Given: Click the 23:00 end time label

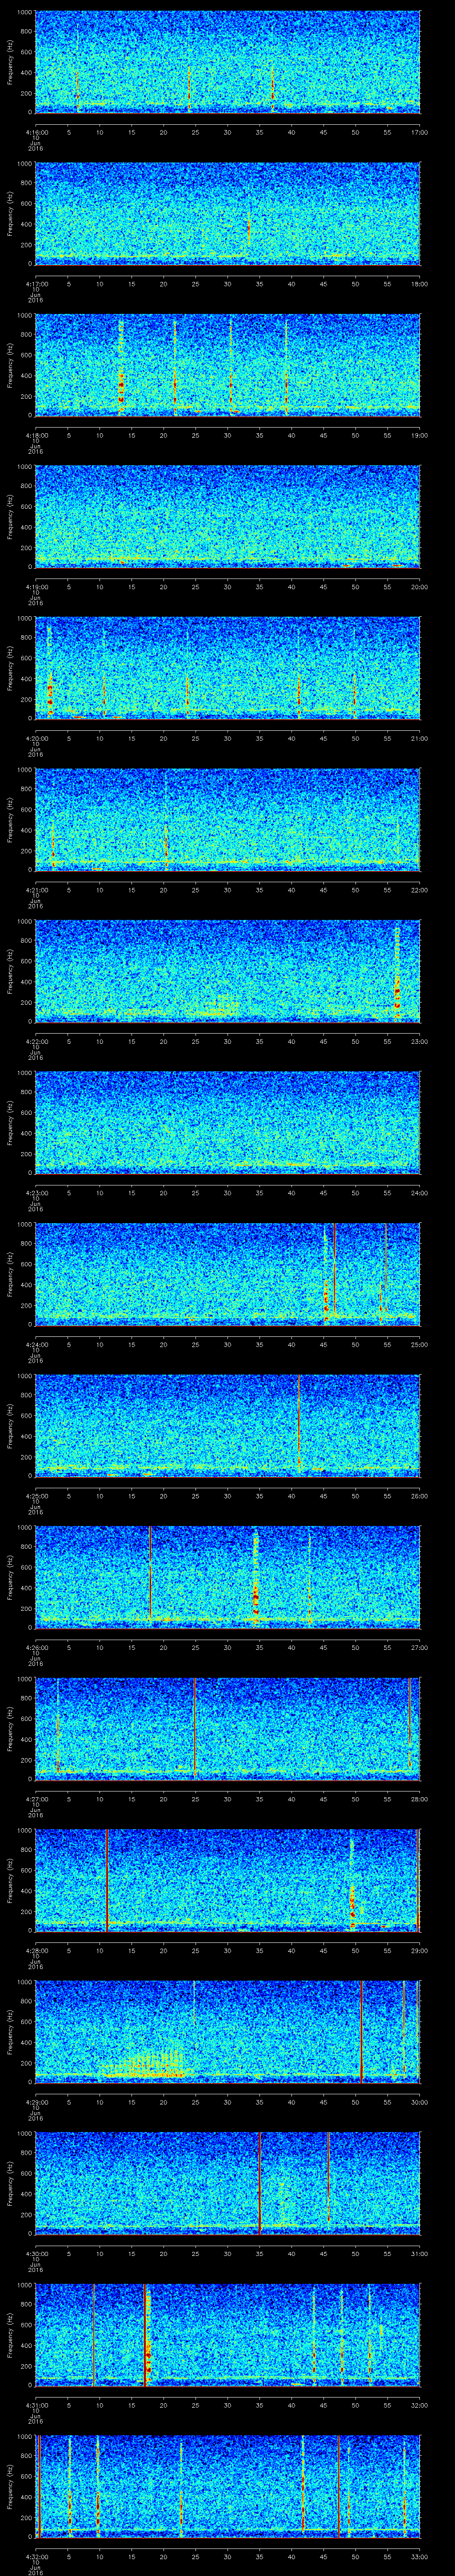Looking at the screenshot, I should coord(419,1041).
